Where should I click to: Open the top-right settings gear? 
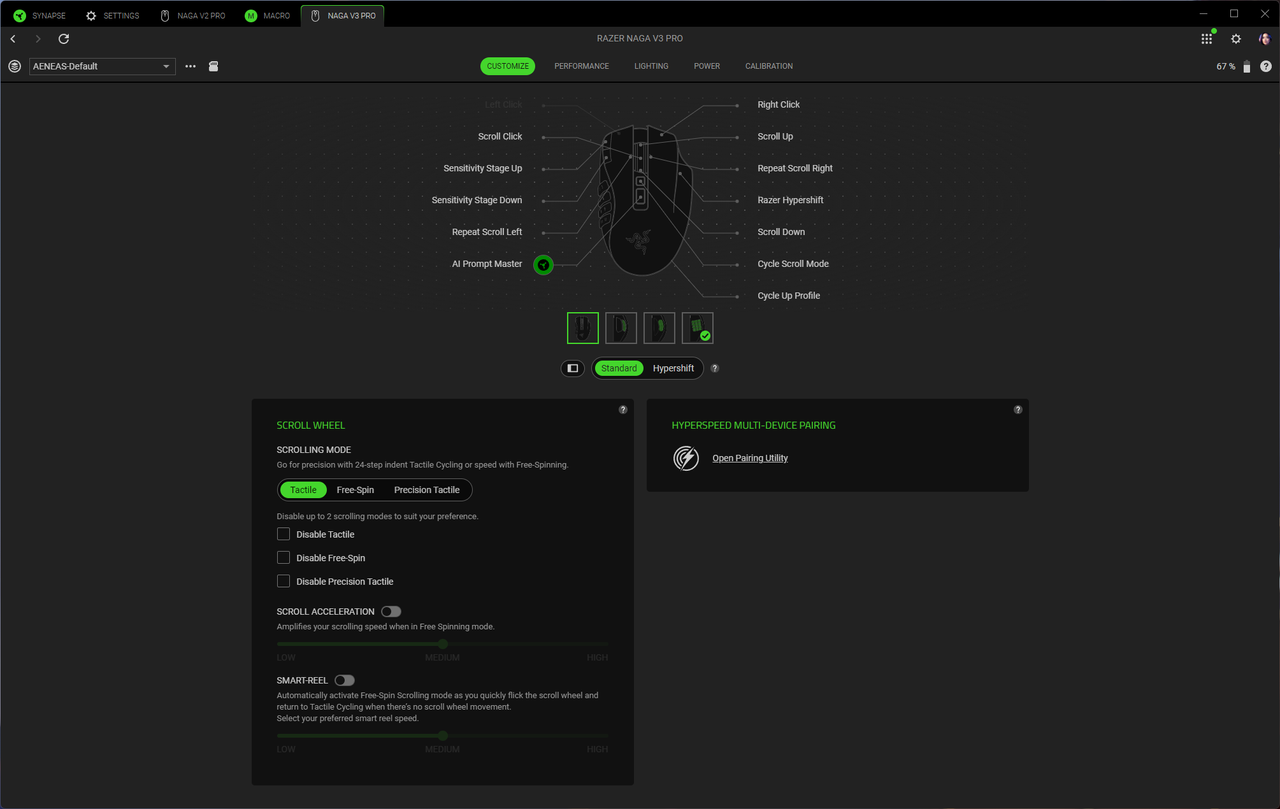click(1236, 39)
